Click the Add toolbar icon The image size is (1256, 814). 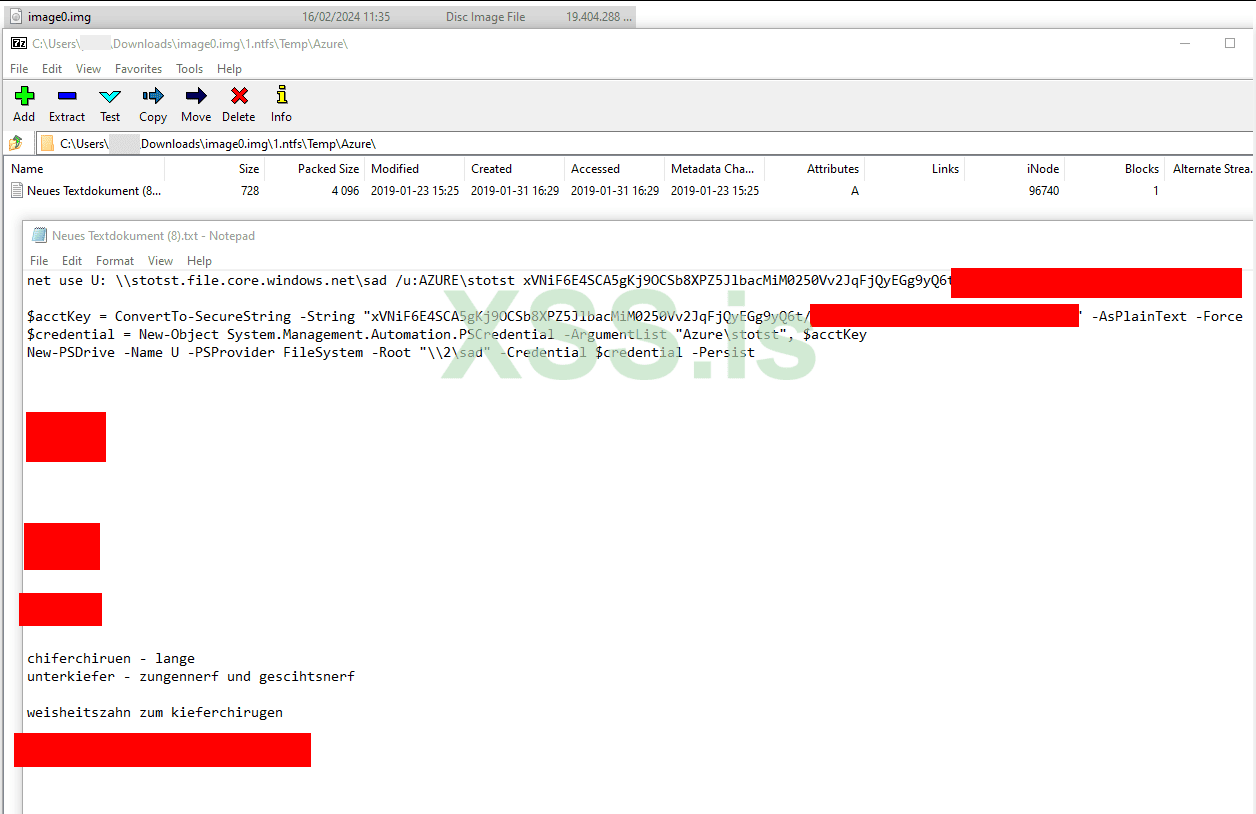point(24,96)
